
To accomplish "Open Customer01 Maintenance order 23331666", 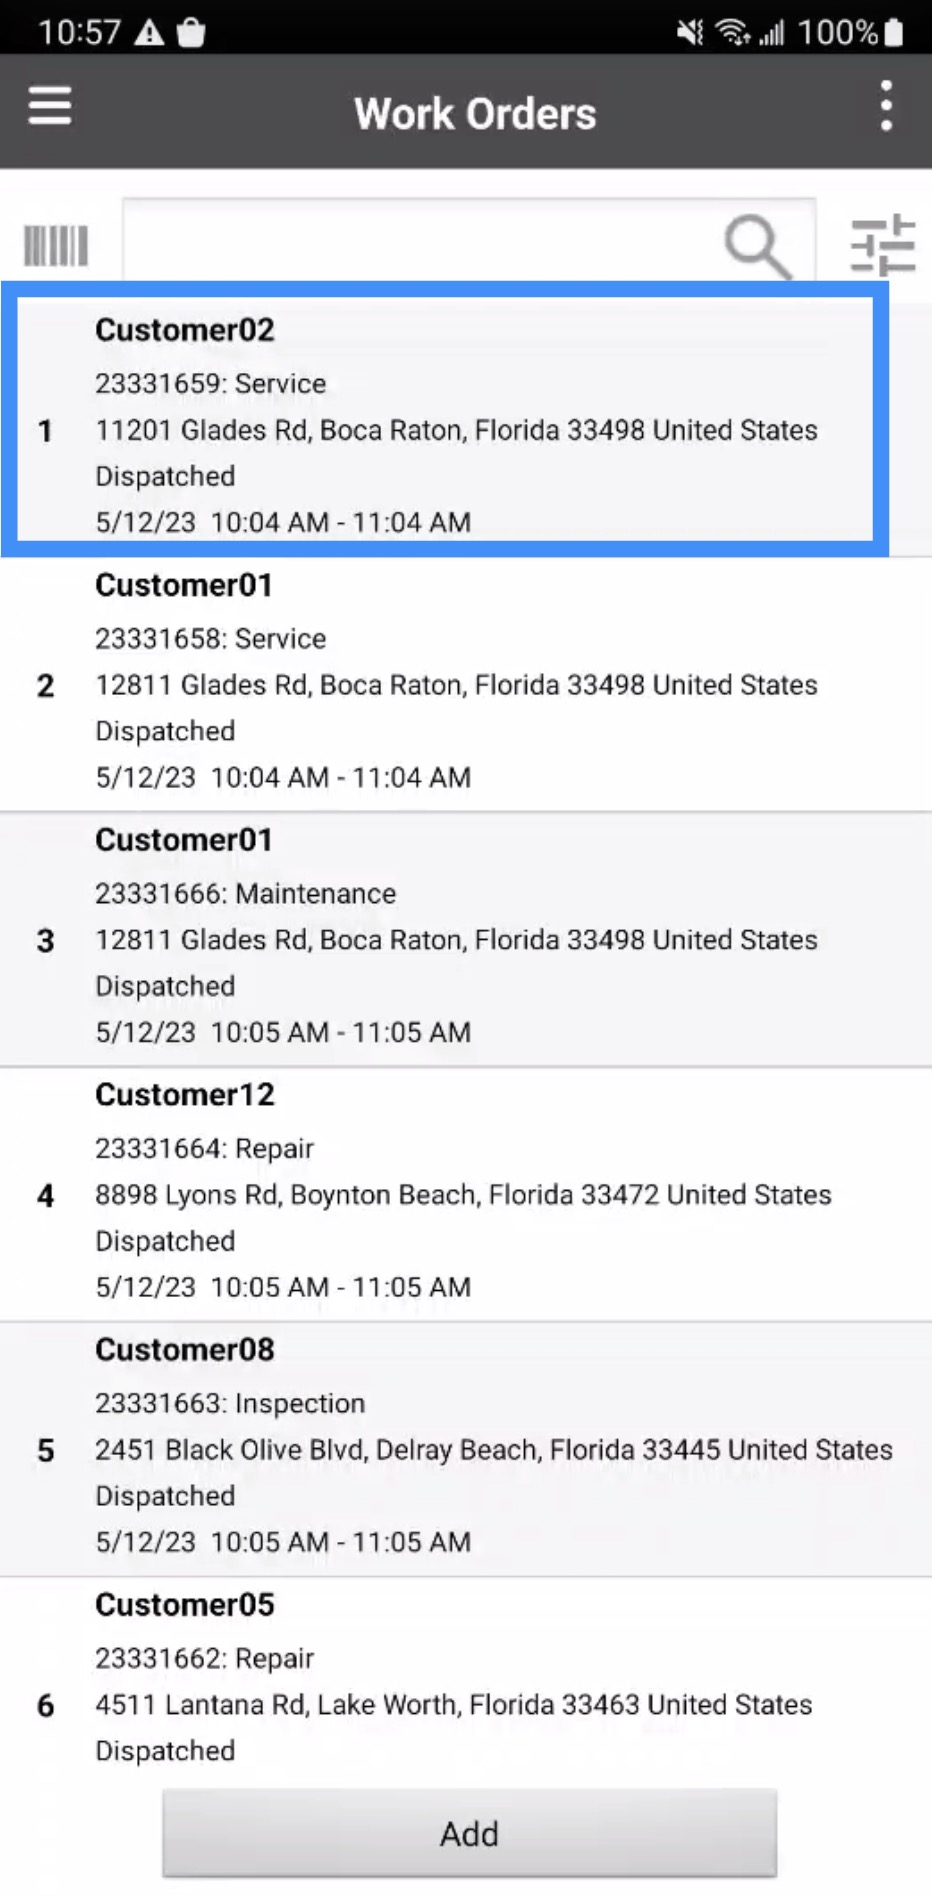I will 456,939.
